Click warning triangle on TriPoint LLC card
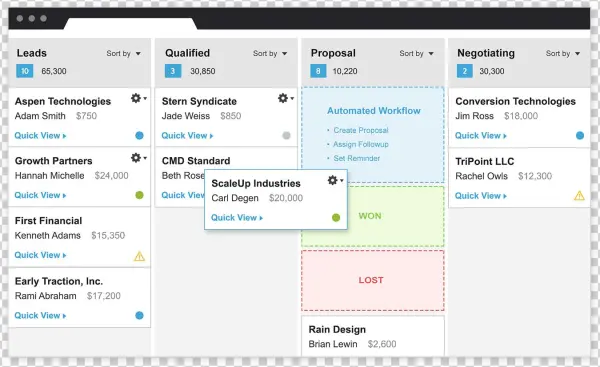This screenshot has width=600, height=367. tap(579, 196)
